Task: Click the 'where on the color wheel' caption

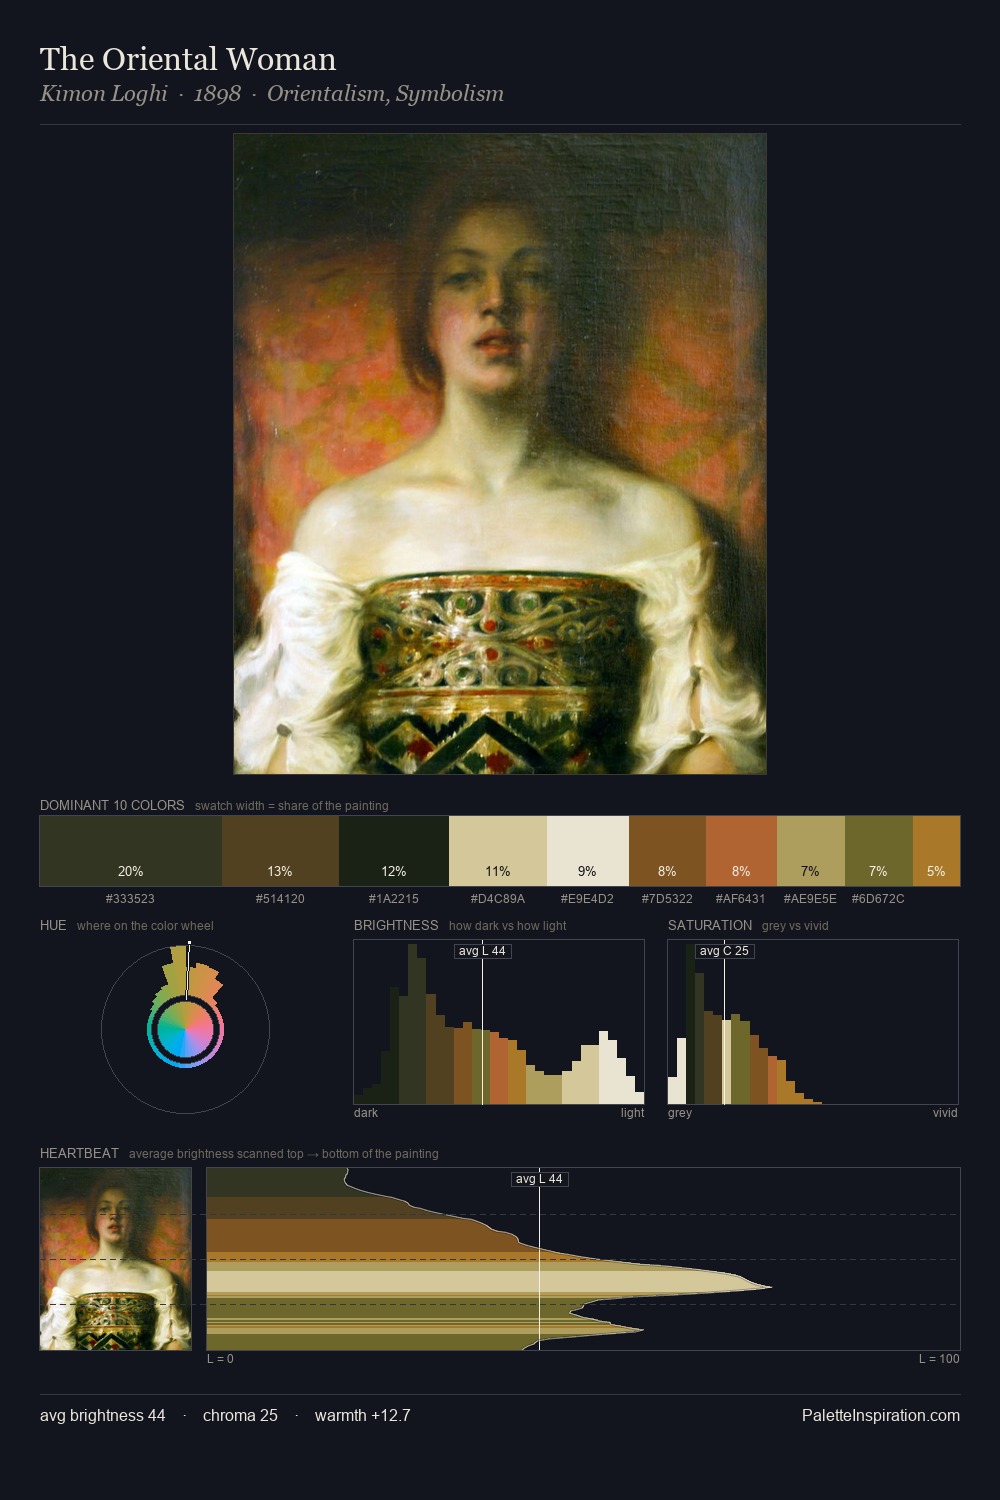Action: click(x=145, y=926)
